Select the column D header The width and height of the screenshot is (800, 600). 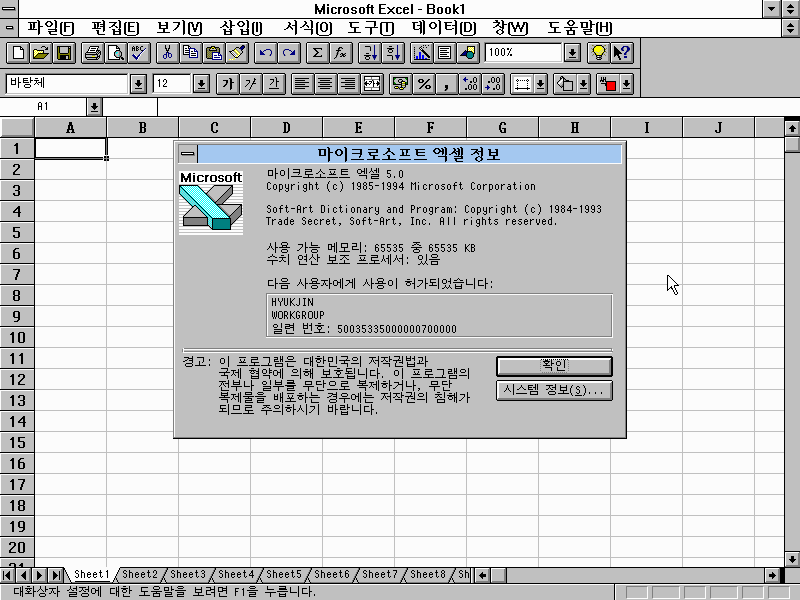(286, 128)
